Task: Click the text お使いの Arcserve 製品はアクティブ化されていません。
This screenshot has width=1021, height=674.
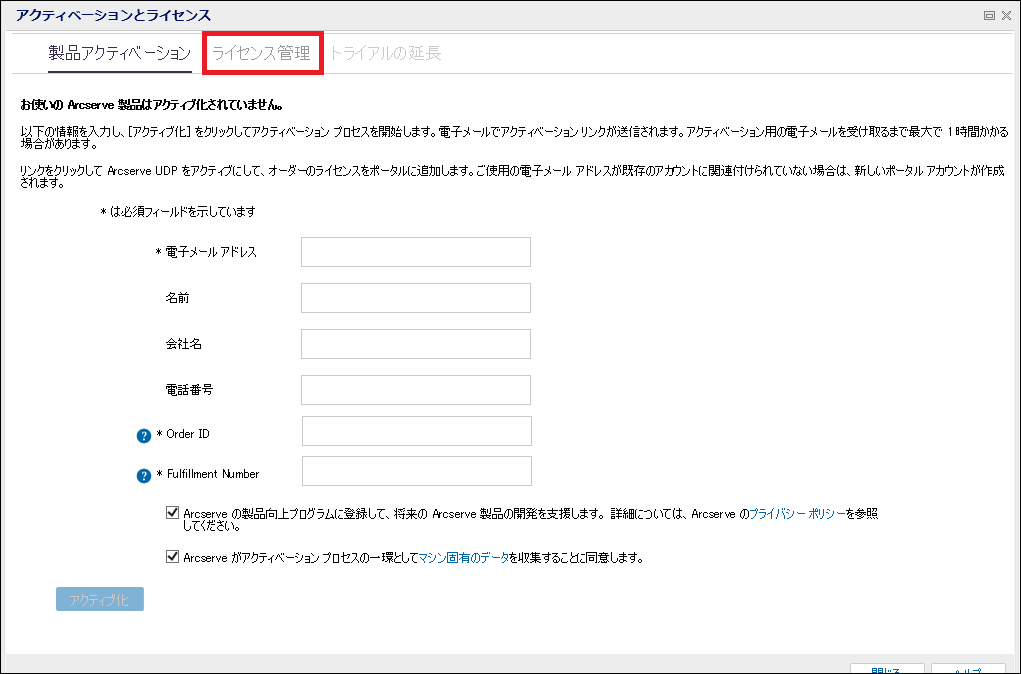Action: 151,105
